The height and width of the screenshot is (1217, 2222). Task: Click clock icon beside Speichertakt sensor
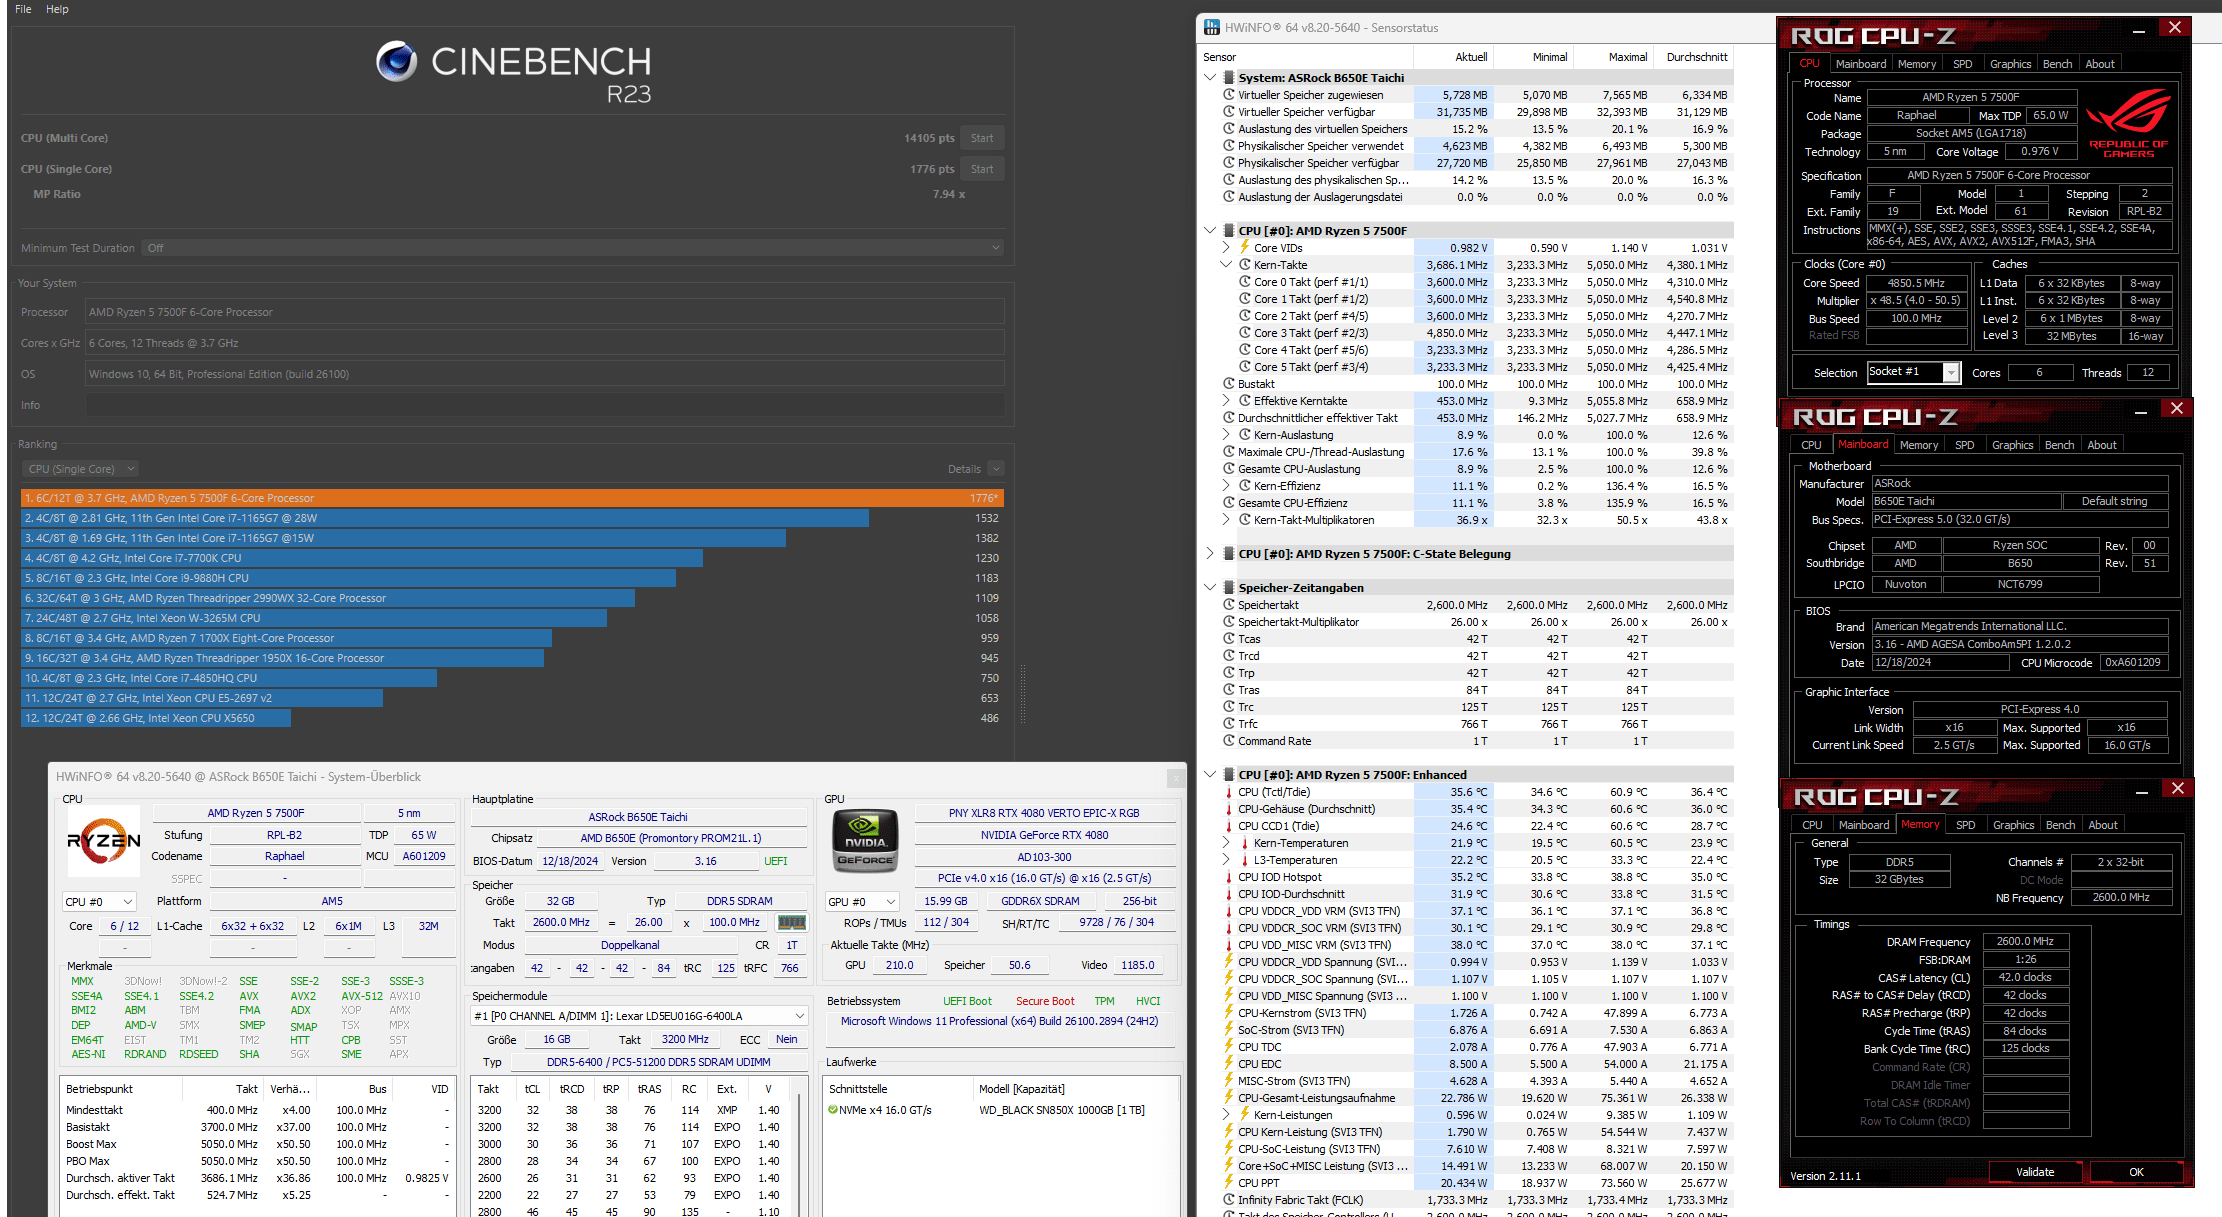(1229, 604)
